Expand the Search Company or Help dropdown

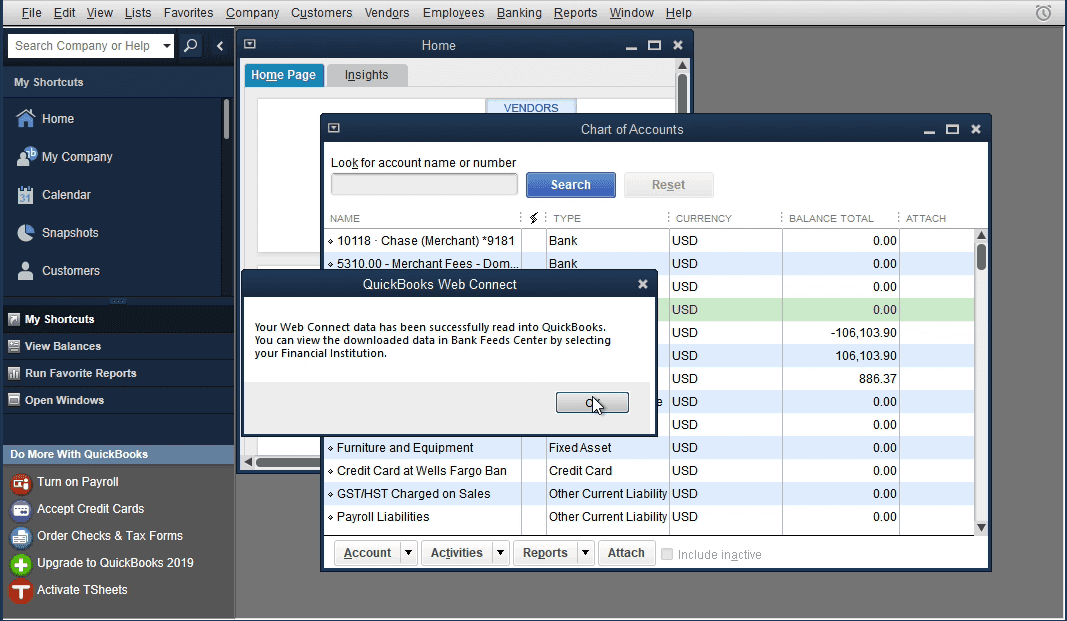point(167,46)
